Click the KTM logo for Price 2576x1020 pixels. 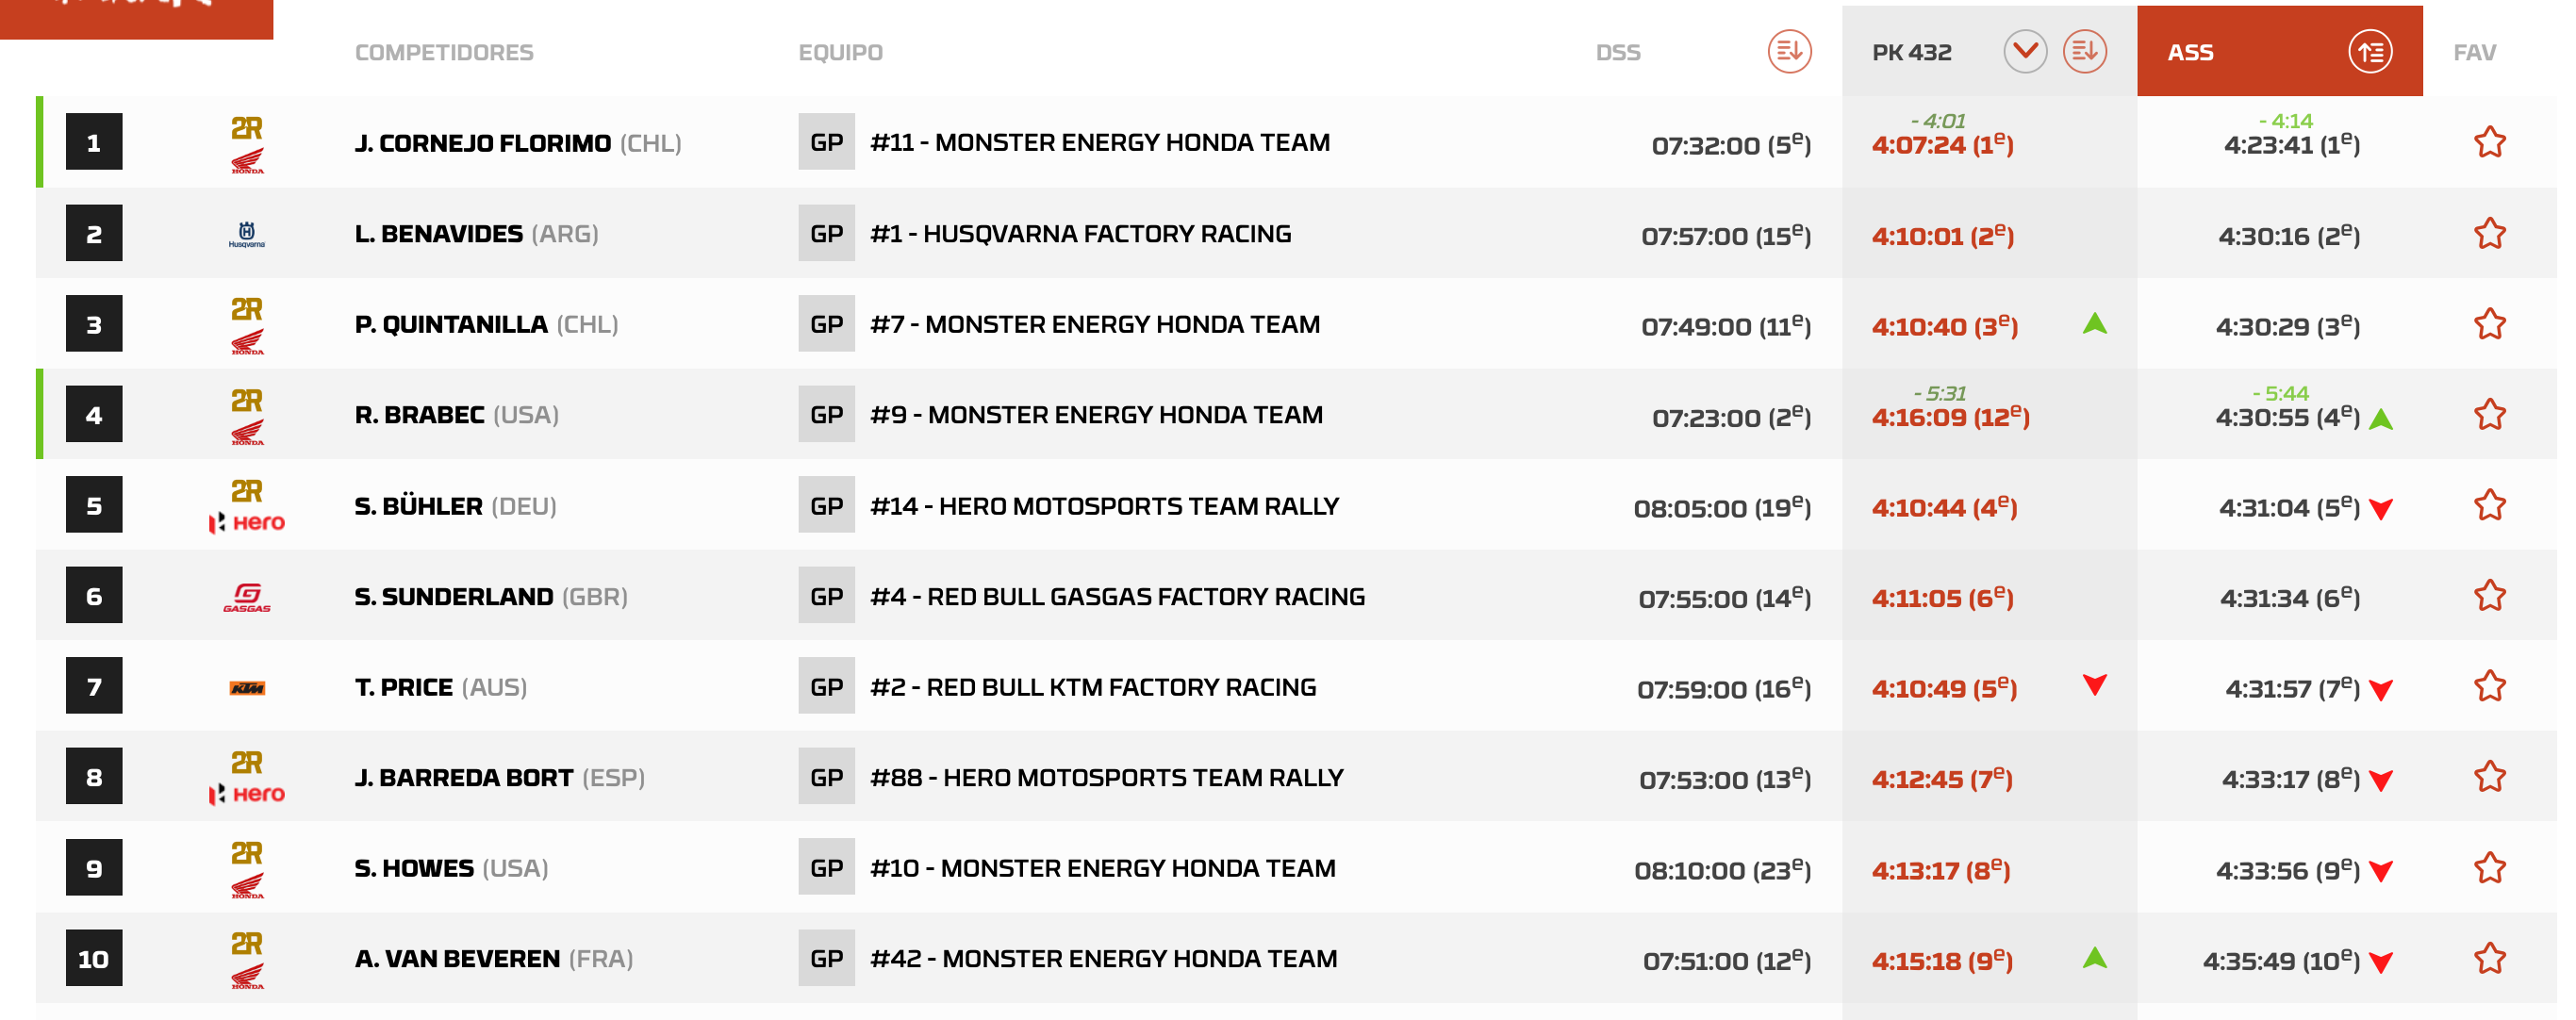246,687
